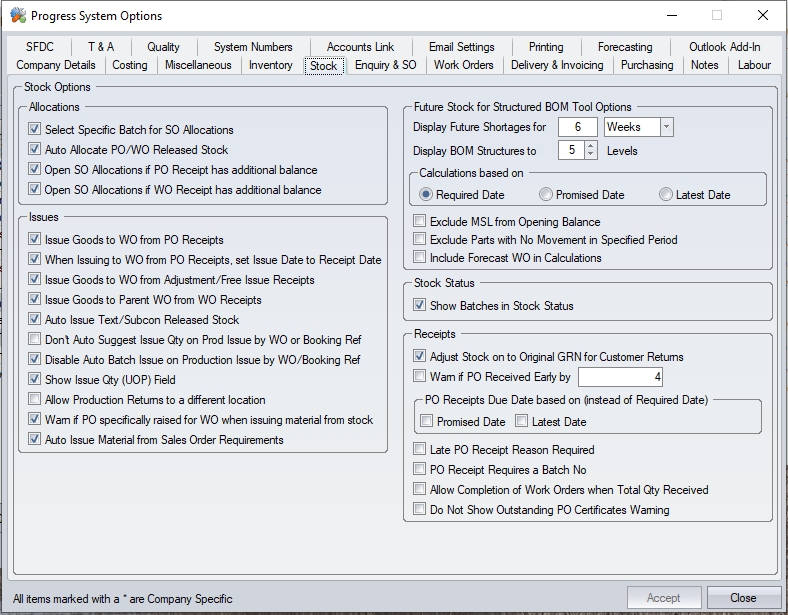Viewport: 788px width, 615px height.
Task: Toggle Auto Allocate PO/WO Released Stock
Action: click(35, 150)
